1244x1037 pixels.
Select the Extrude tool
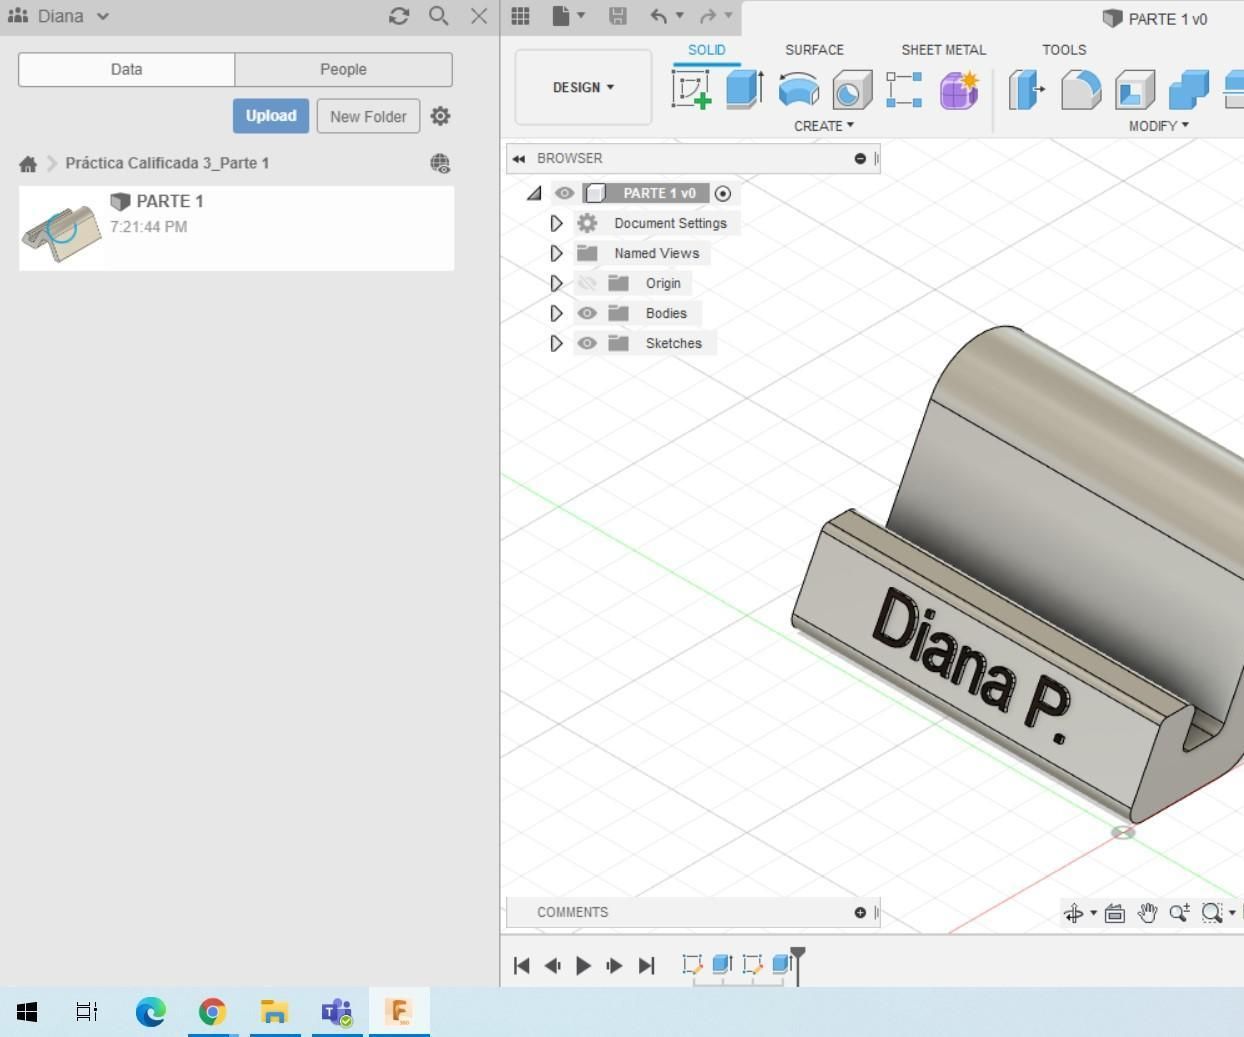(x=745, y=89)
